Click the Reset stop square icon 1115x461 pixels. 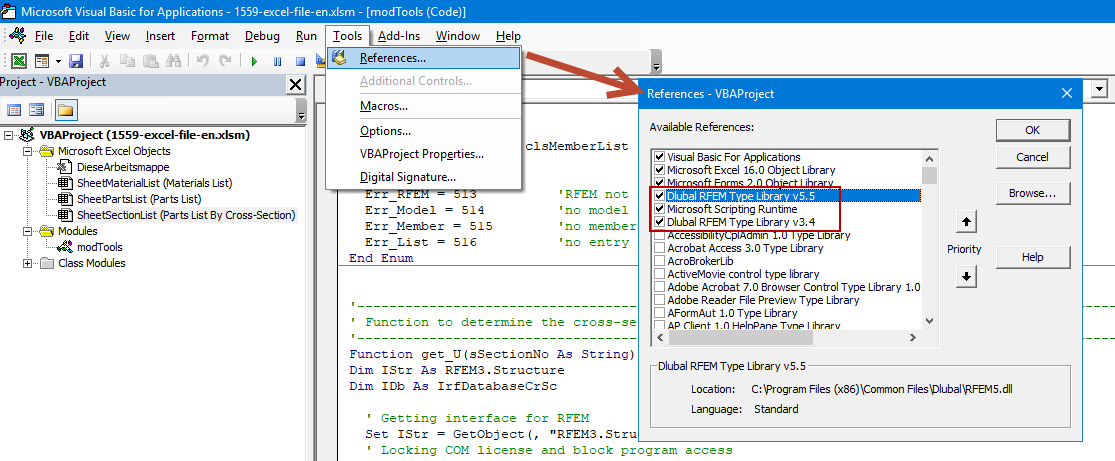pos(300,61)
